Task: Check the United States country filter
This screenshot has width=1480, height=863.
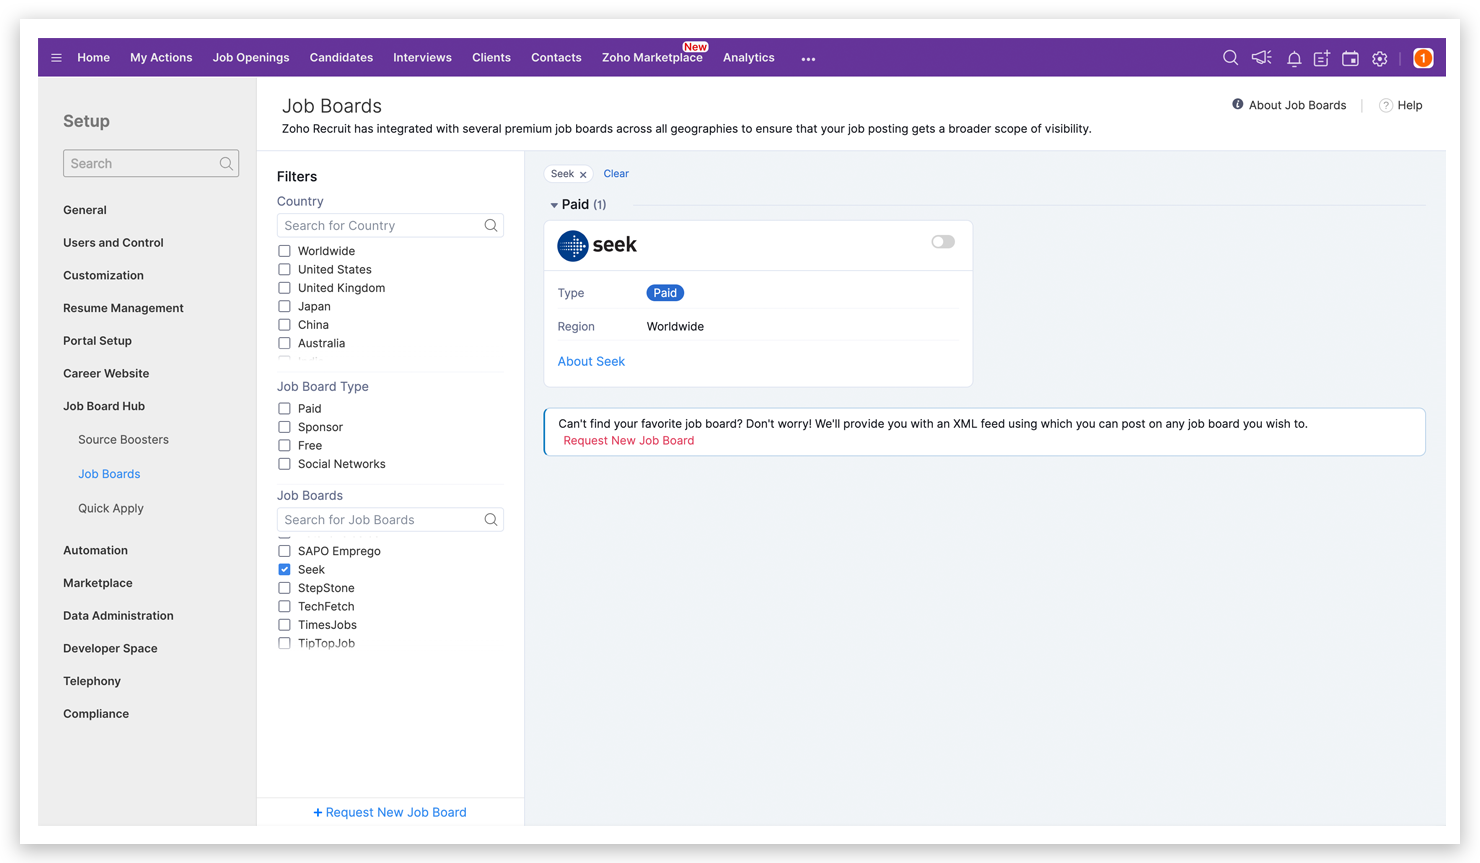Action: click(285, 269)
